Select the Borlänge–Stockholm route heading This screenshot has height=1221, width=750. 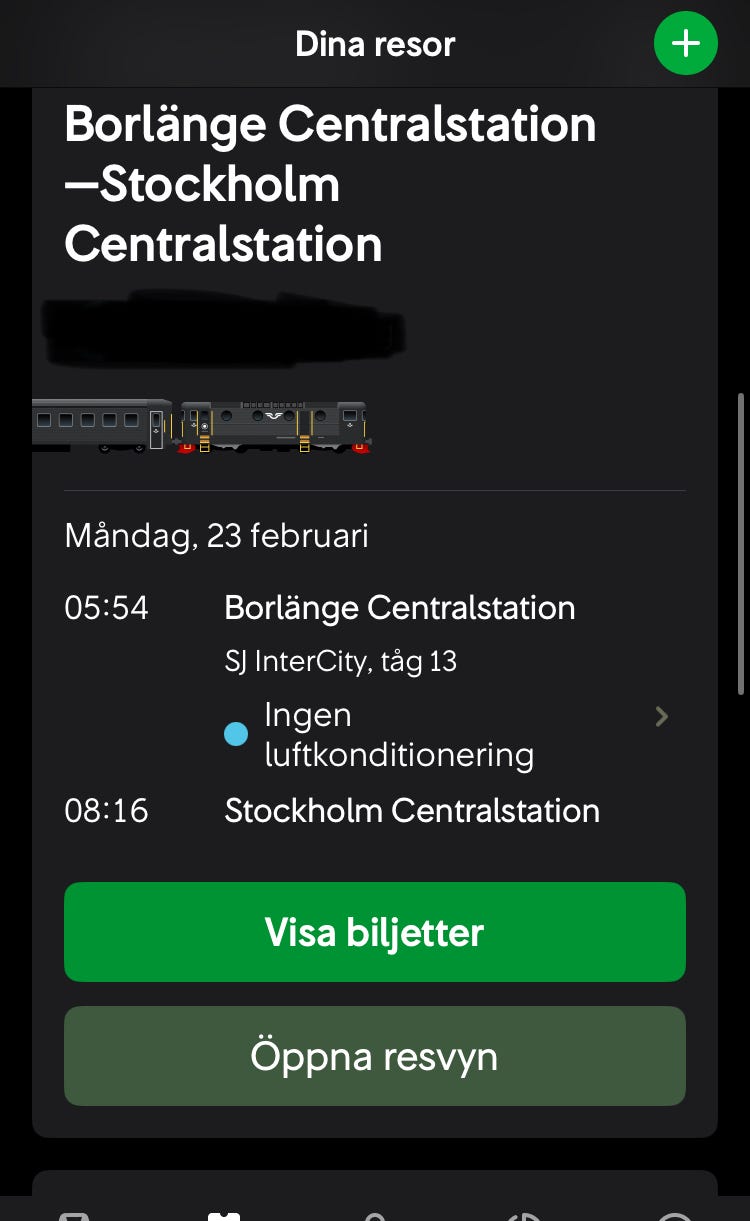pos(330,185)
